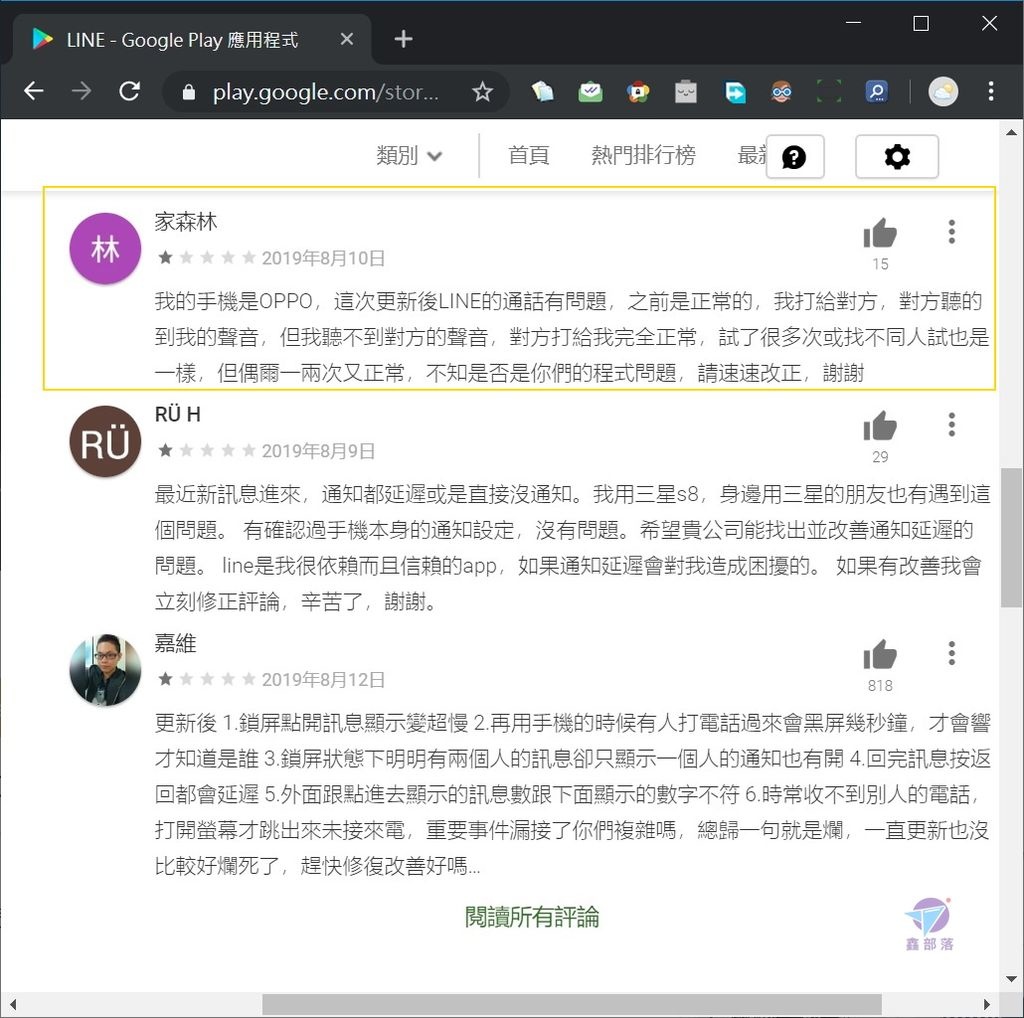
Task: Click the vertical scrollbar thumb
Action: point(1011,537)
